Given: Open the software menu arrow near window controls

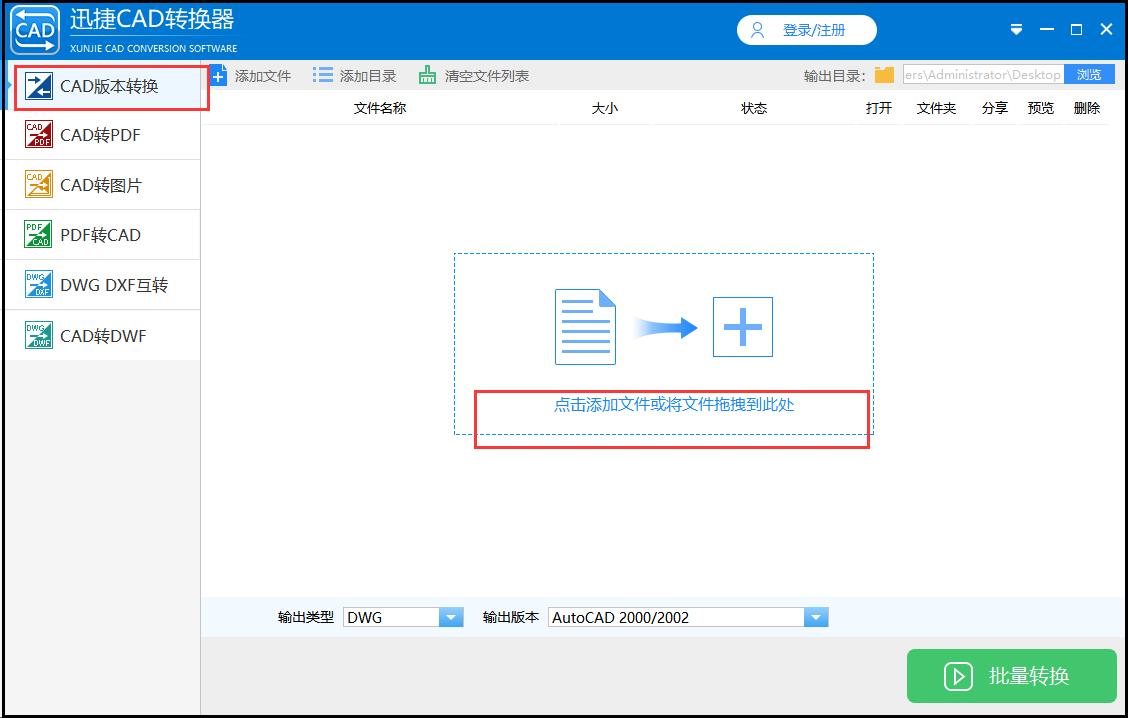Looking at the screenshot, I should (1016, 30).
